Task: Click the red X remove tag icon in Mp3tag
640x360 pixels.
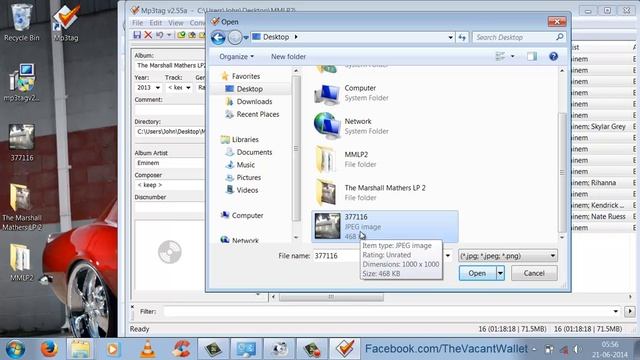Action: click(148, 35)
